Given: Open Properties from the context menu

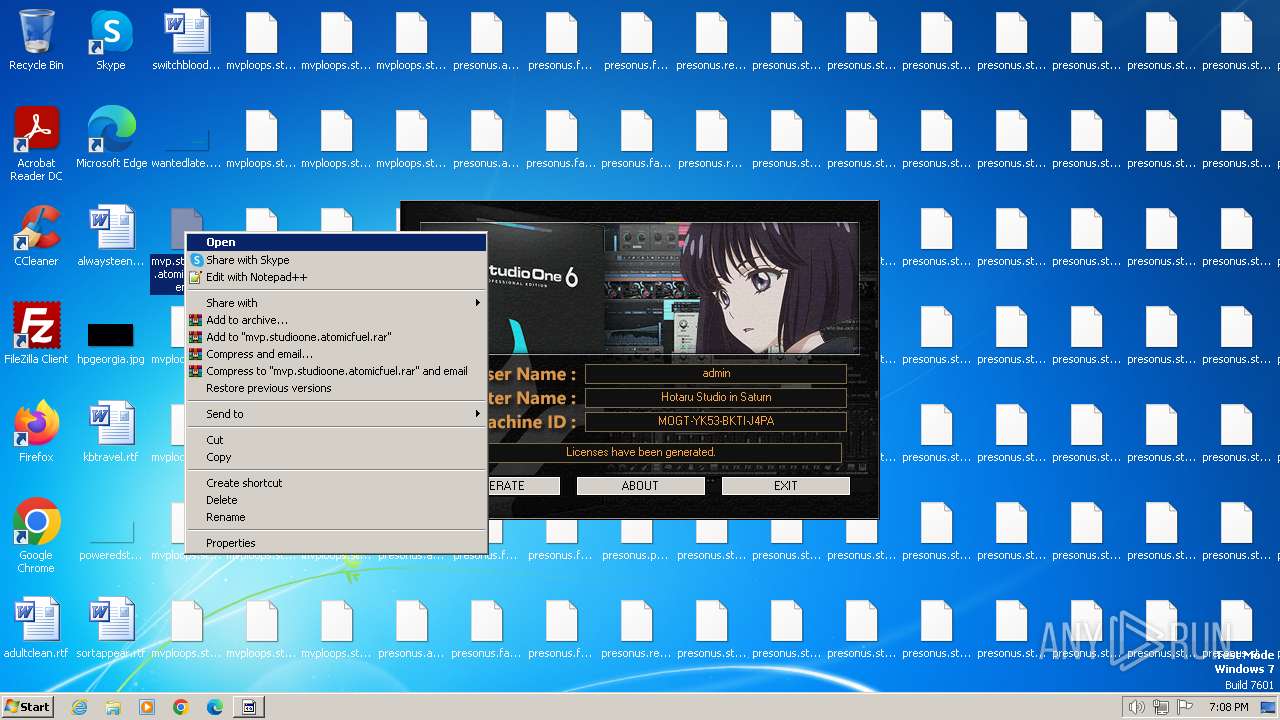Looking at the screenshot, I should (337, 543).
